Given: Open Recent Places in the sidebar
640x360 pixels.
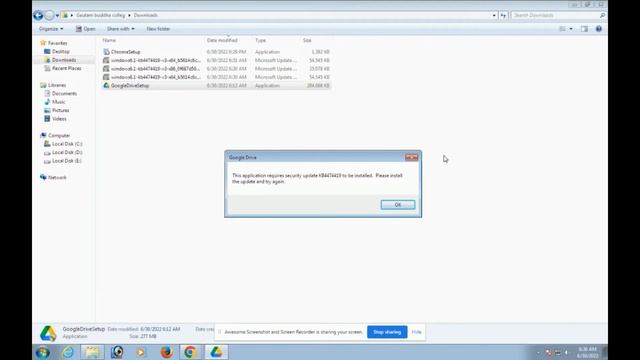Looking at the screenshot, I should 67,68.
